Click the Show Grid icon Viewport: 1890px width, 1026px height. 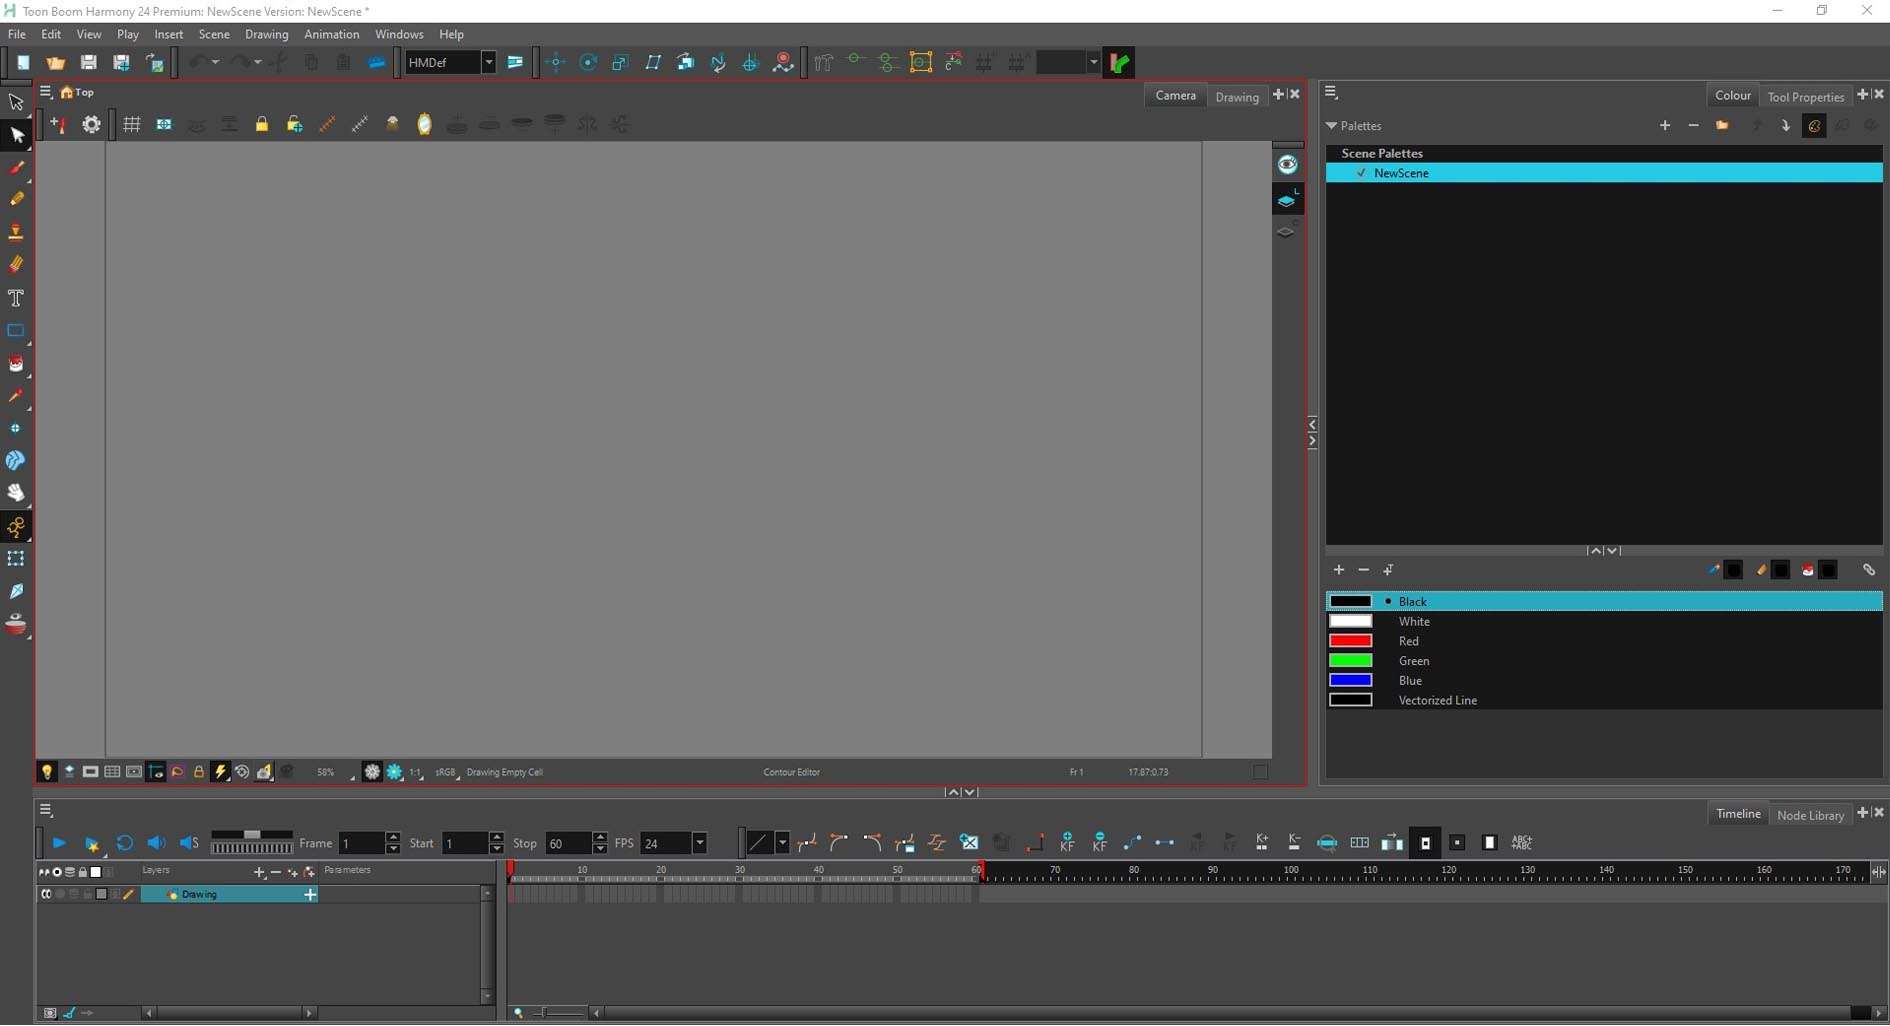pos(131,124)
